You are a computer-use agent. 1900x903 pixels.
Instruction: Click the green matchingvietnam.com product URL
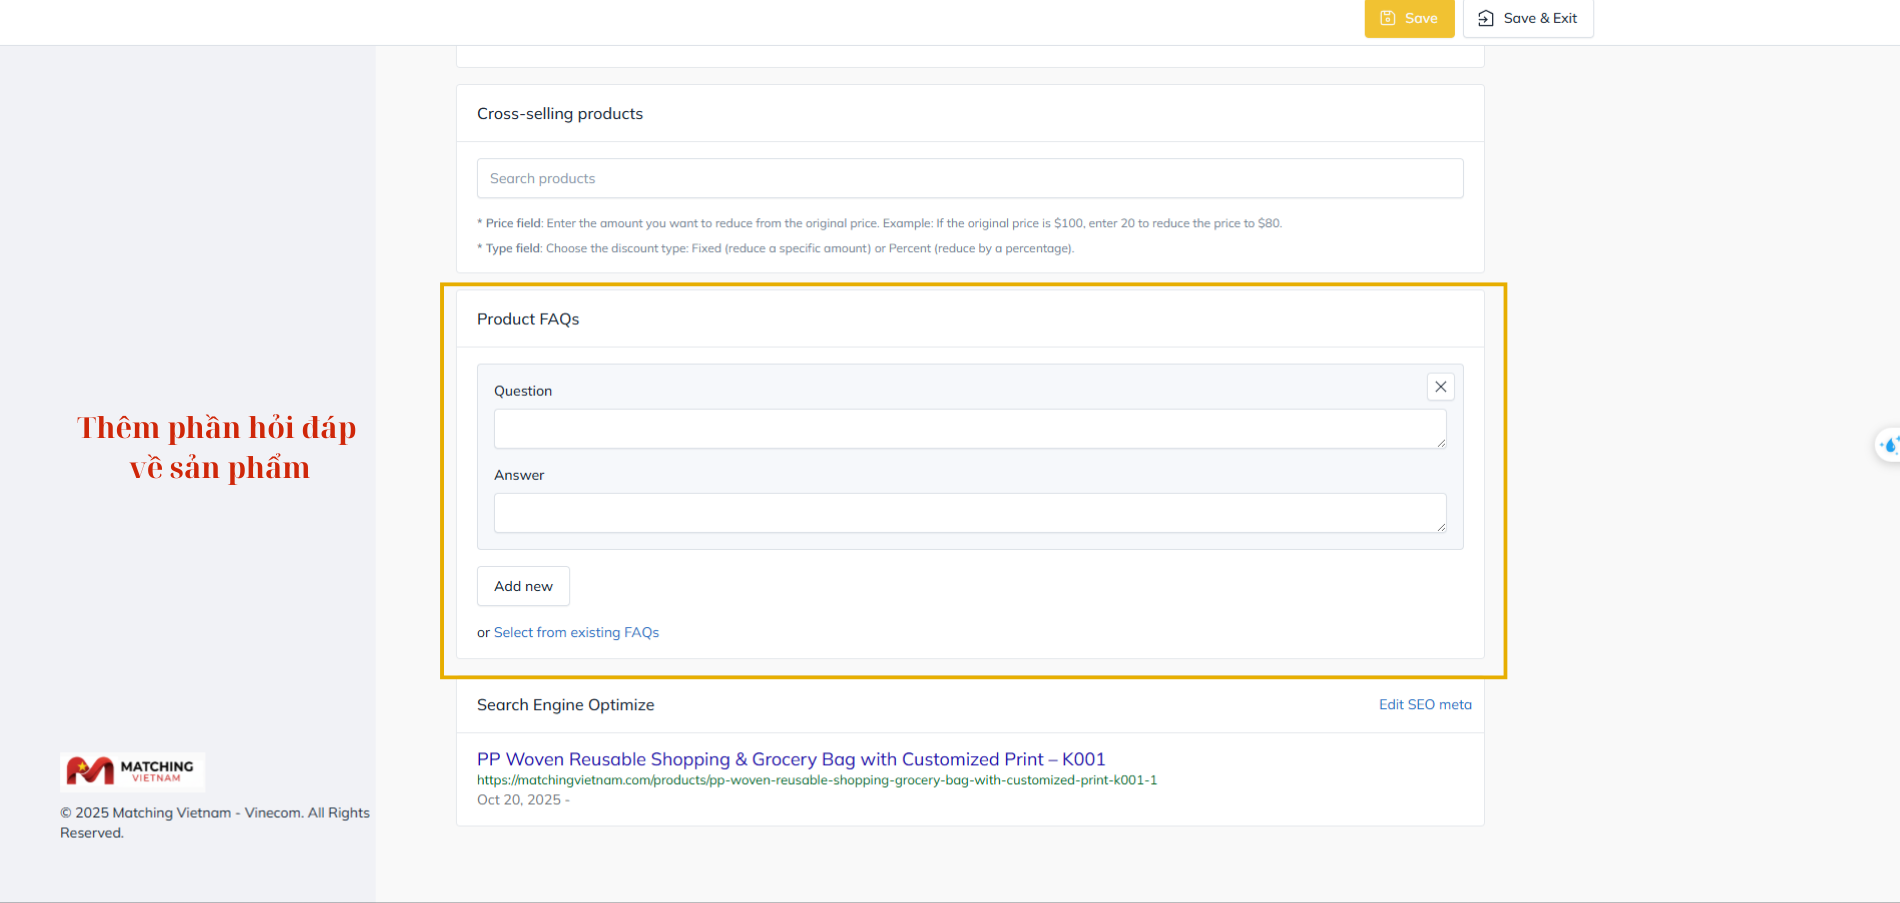pyautogui.click(x=816, y=780)
